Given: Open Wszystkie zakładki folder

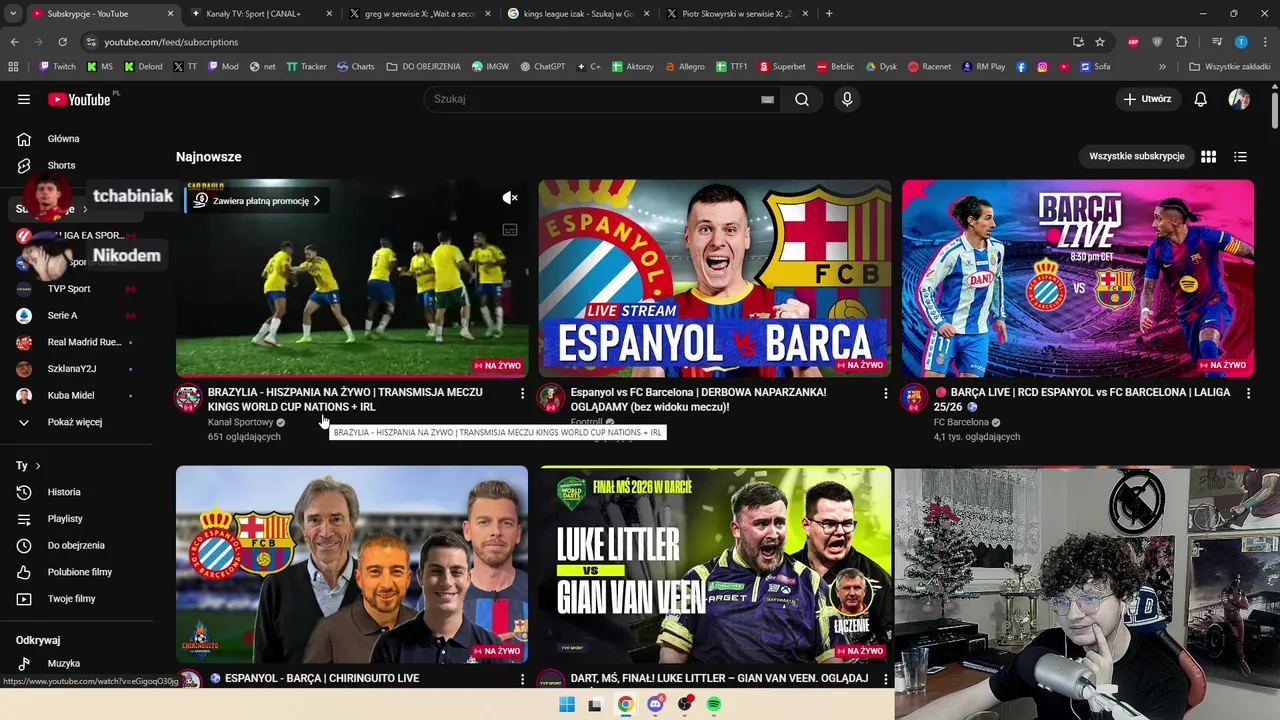Looking at the screenshot, I should [x=1229, y=67].
